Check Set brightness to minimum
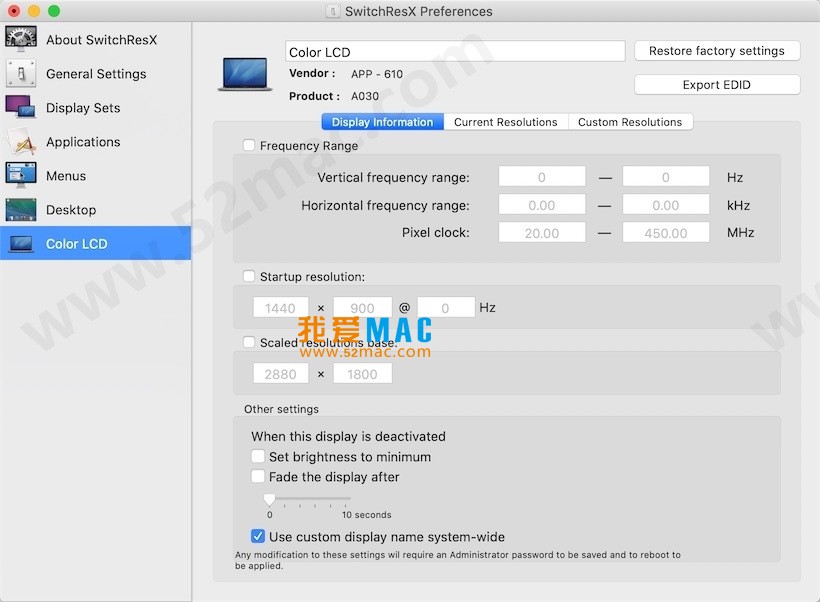The height and width of the screenshot is (602, 820). point(258,456)
